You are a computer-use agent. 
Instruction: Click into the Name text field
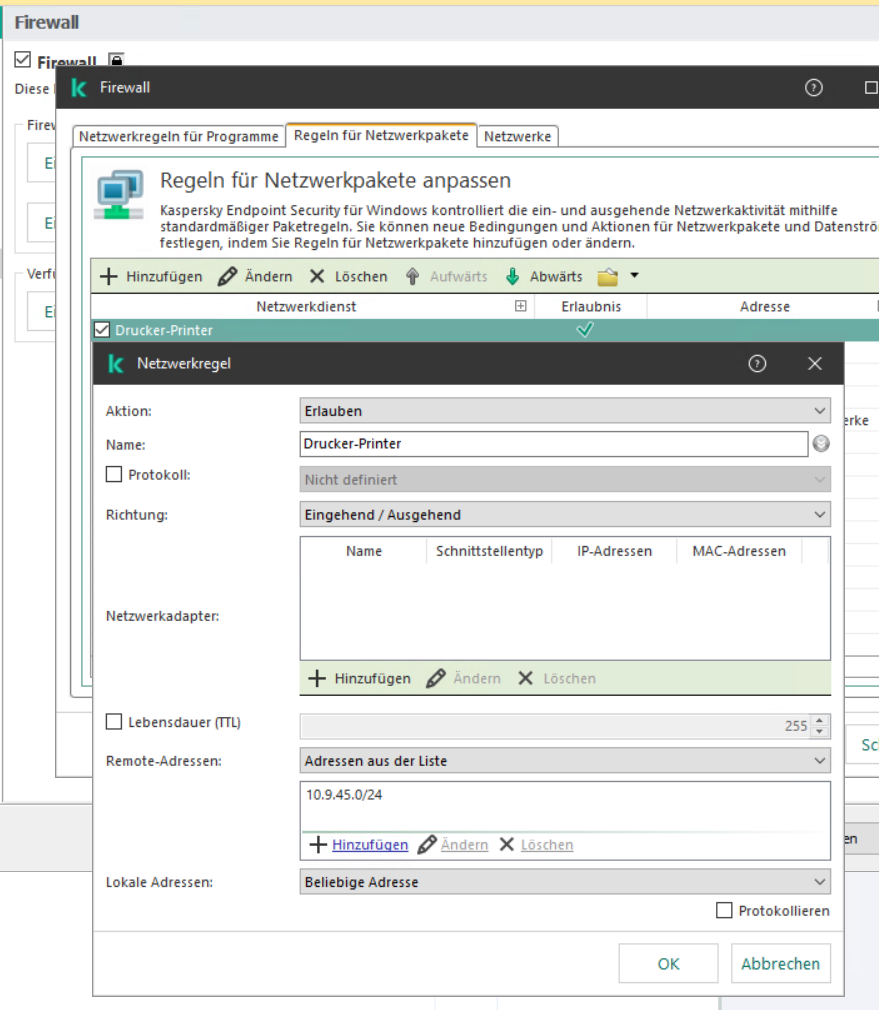tap(553, 444)
